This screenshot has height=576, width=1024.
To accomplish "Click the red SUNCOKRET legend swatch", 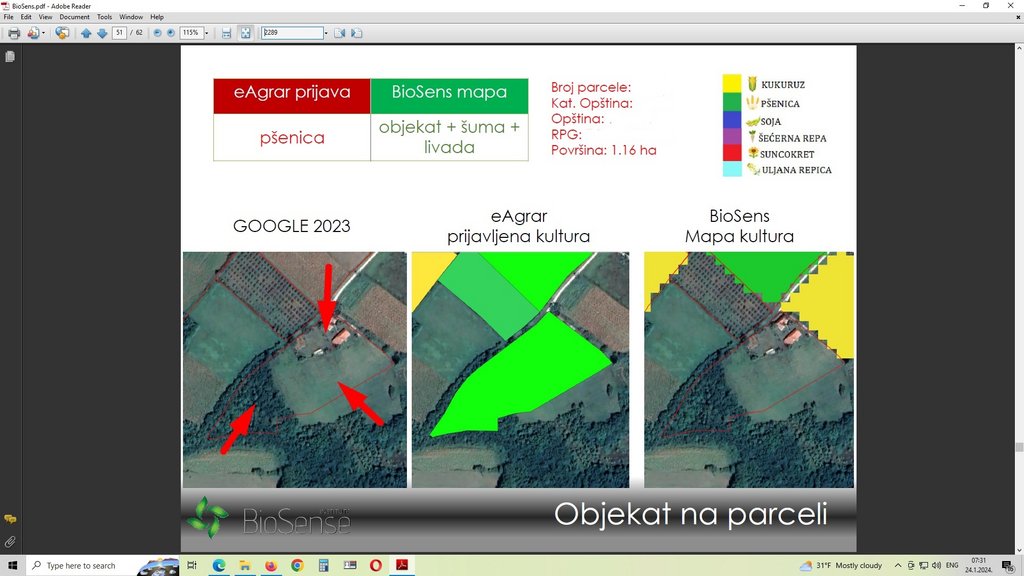I will pyautogui.click(x=731, y=153).
